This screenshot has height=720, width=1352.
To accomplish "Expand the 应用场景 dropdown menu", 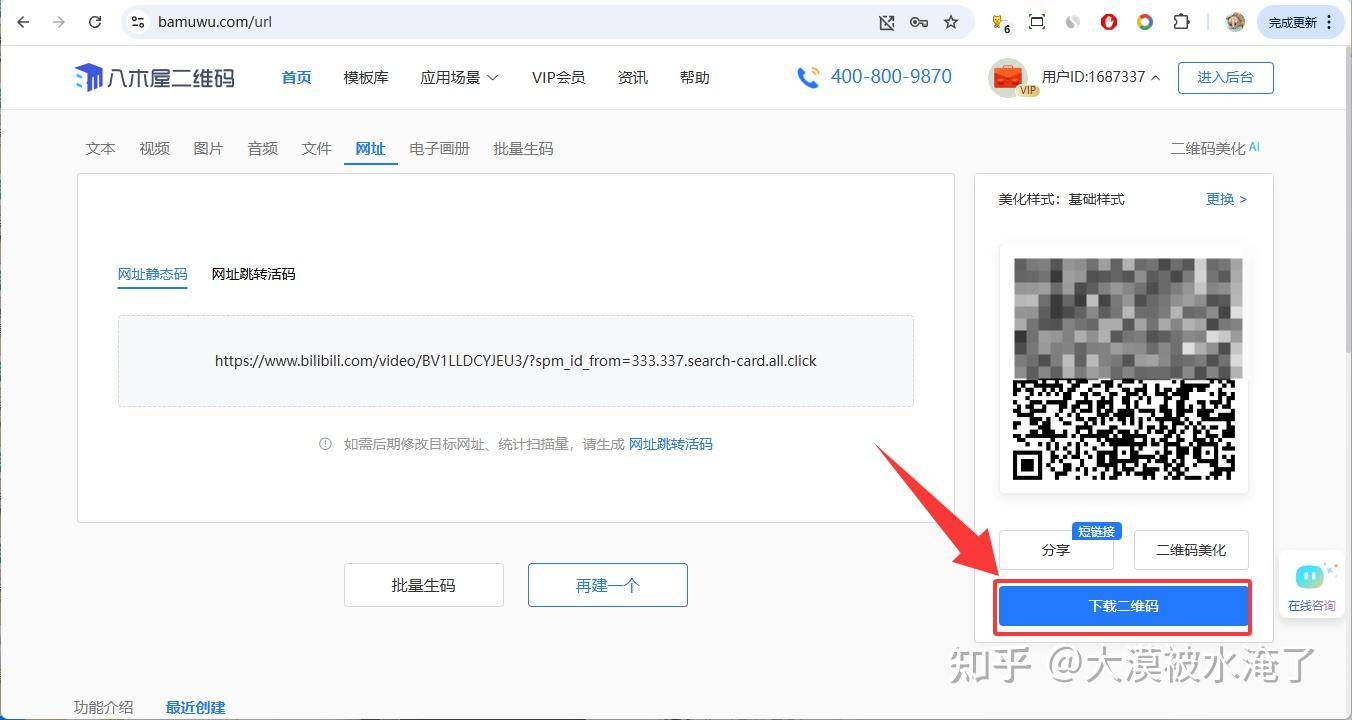I will point(459,77).
